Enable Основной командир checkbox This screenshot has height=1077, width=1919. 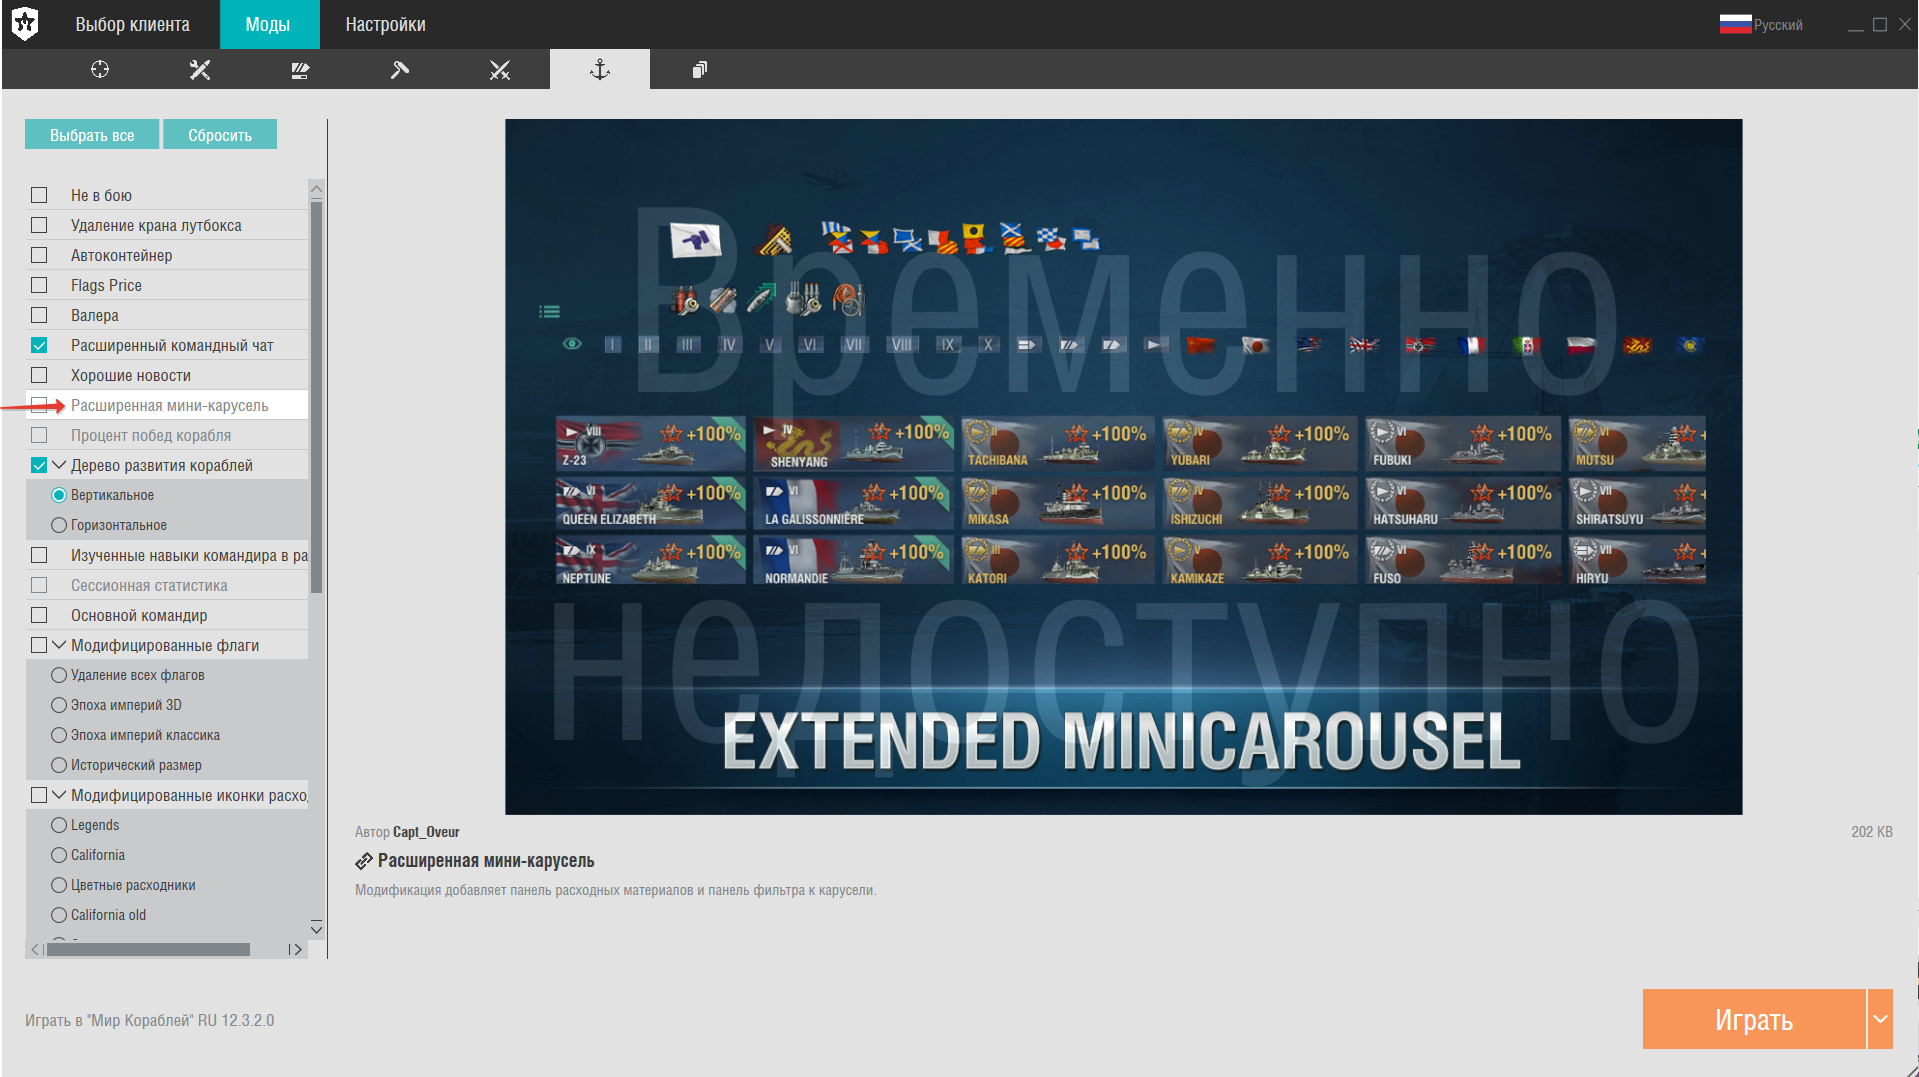pyautogui.click(x=39, y=615)
